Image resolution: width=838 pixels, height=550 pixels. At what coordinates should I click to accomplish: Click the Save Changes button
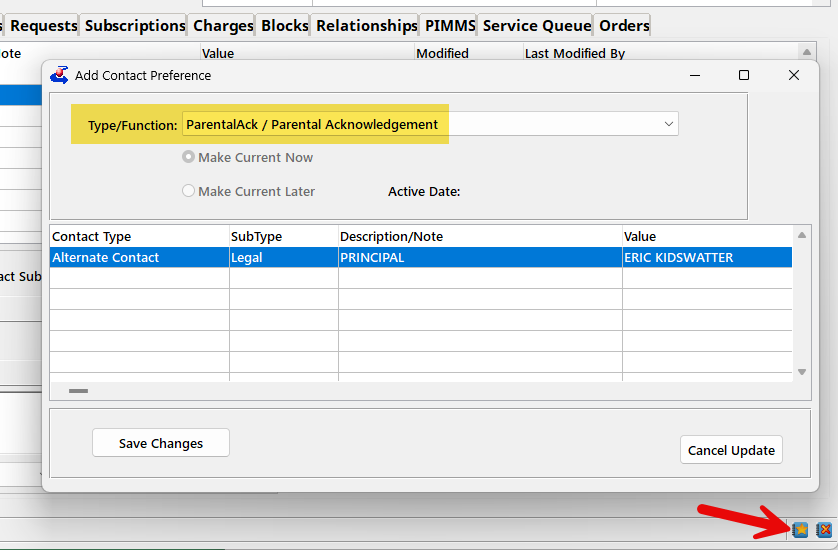coord(161,443)
